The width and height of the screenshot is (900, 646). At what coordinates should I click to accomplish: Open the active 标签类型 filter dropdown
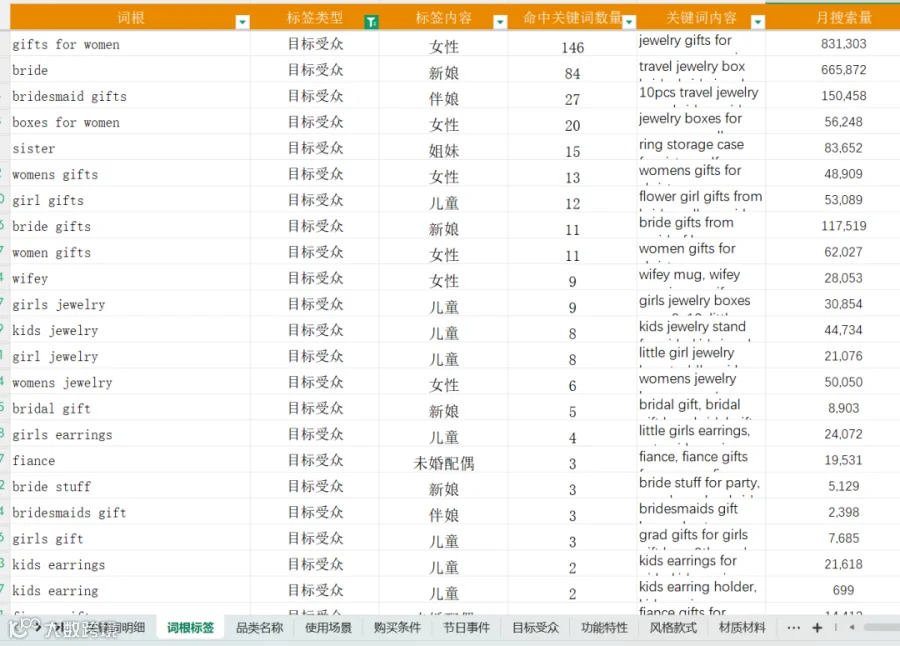coord(371,22)
